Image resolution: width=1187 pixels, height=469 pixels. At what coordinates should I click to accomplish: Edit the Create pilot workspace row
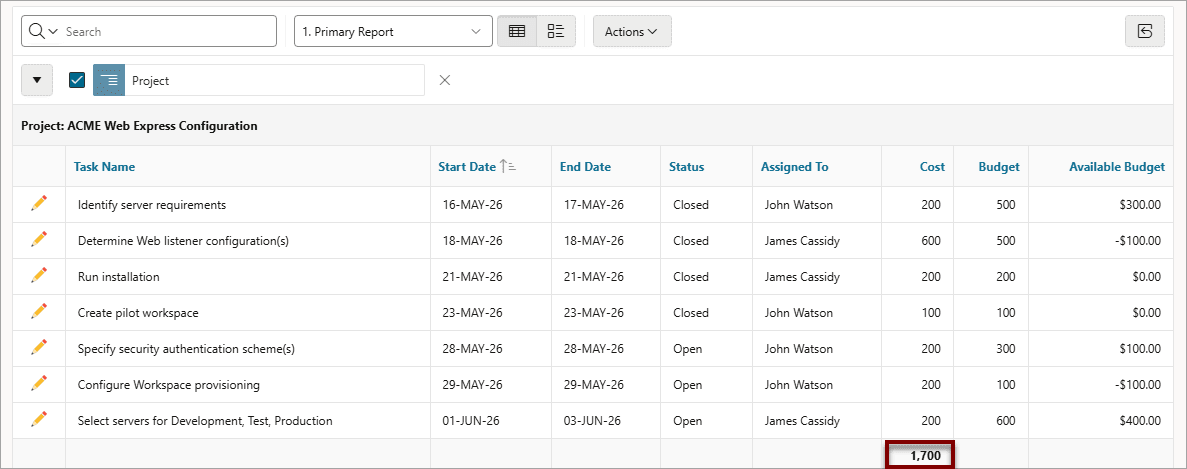coord(39,312)
